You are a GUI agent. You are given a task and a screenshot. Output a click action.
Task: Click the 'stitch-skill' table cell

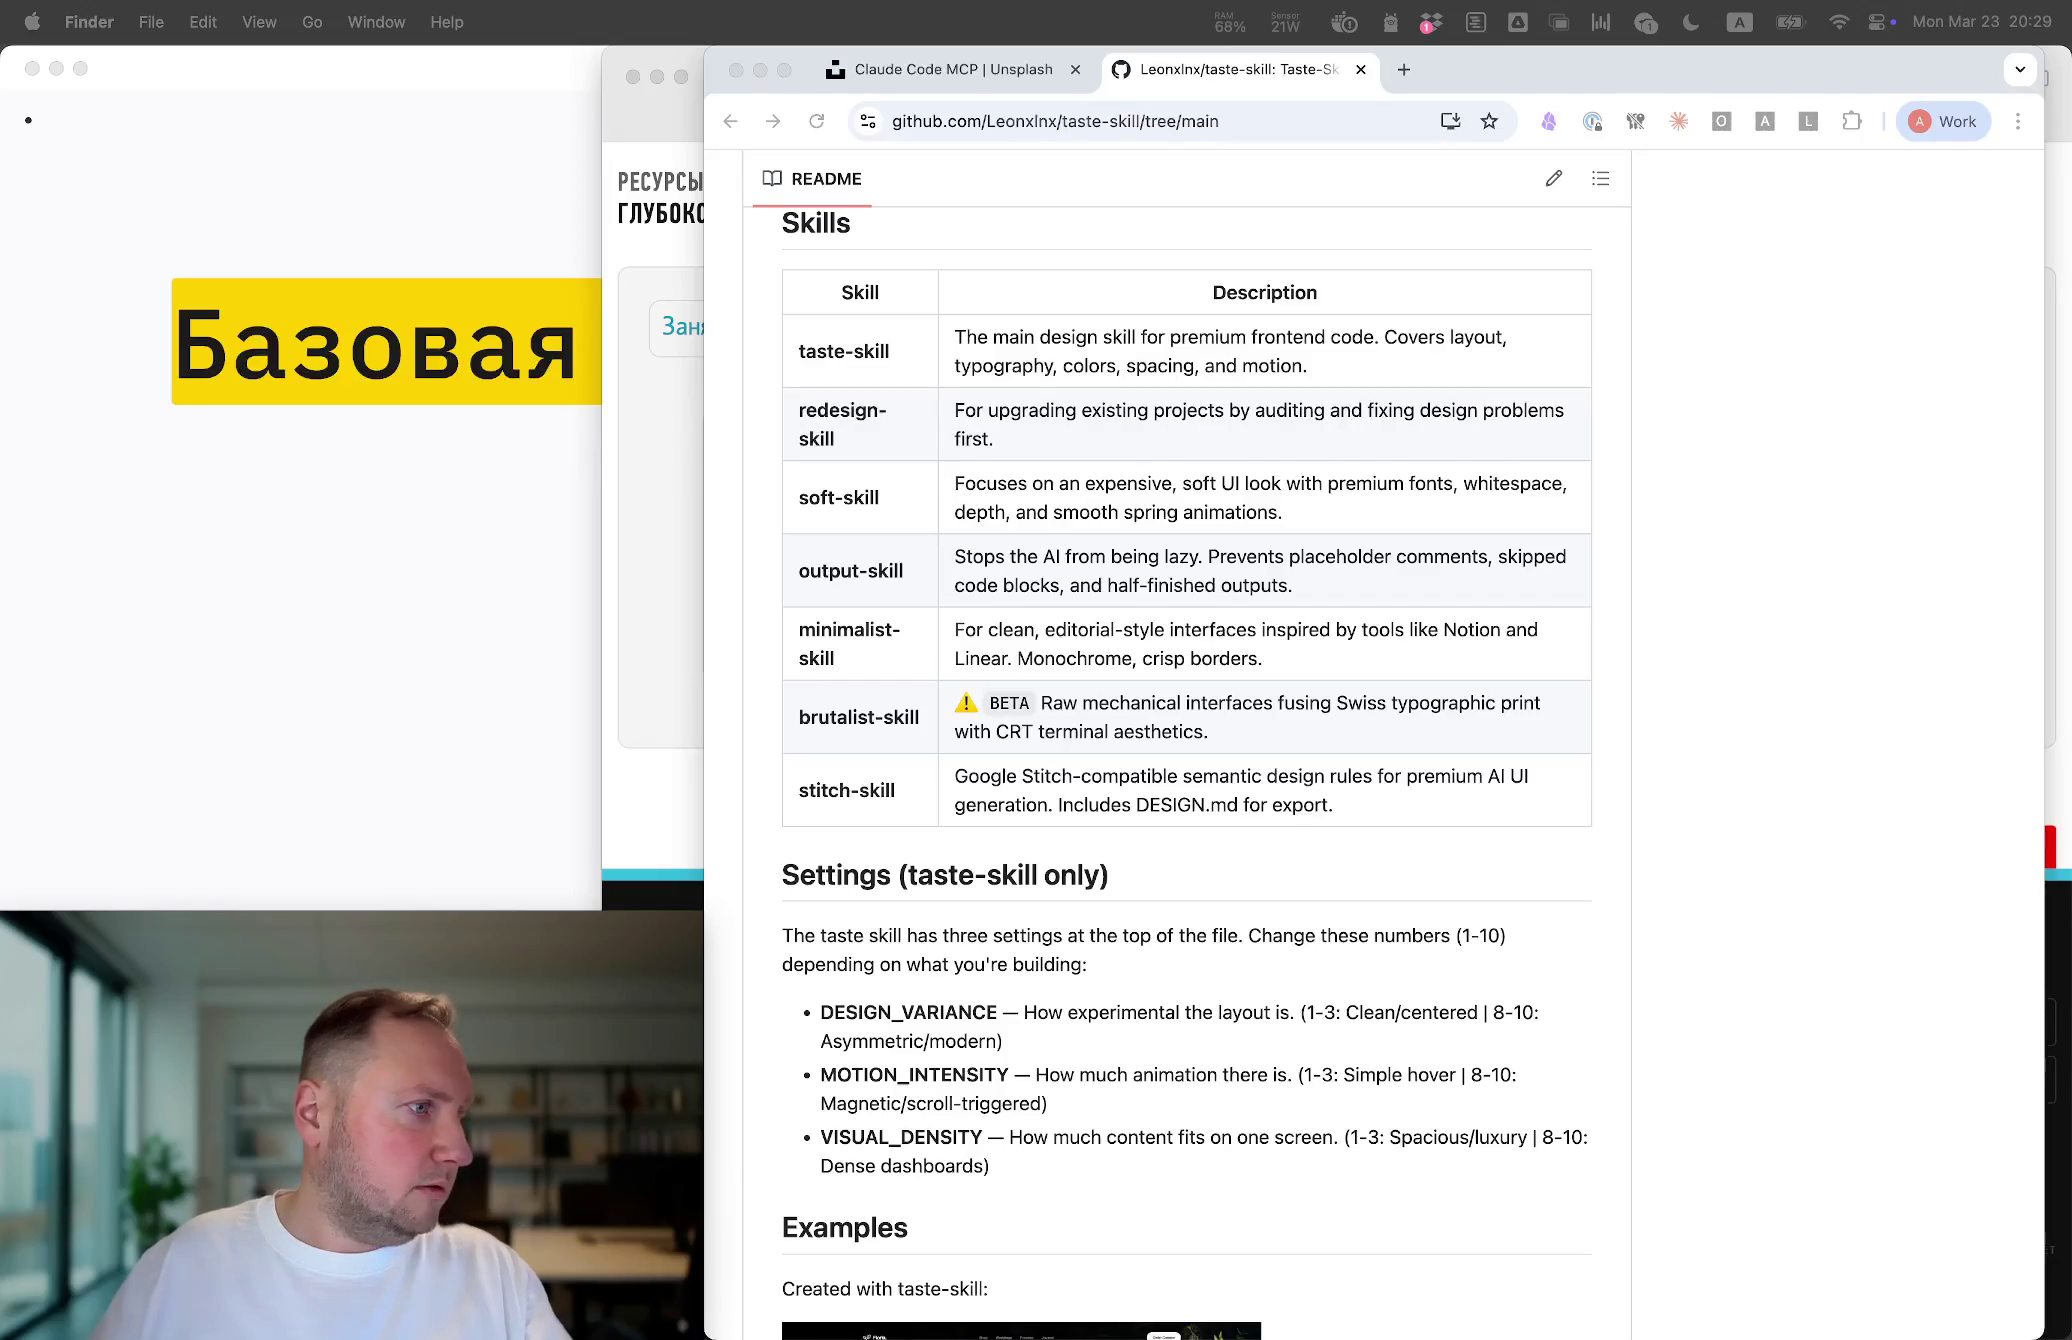[x=860, y=790]
